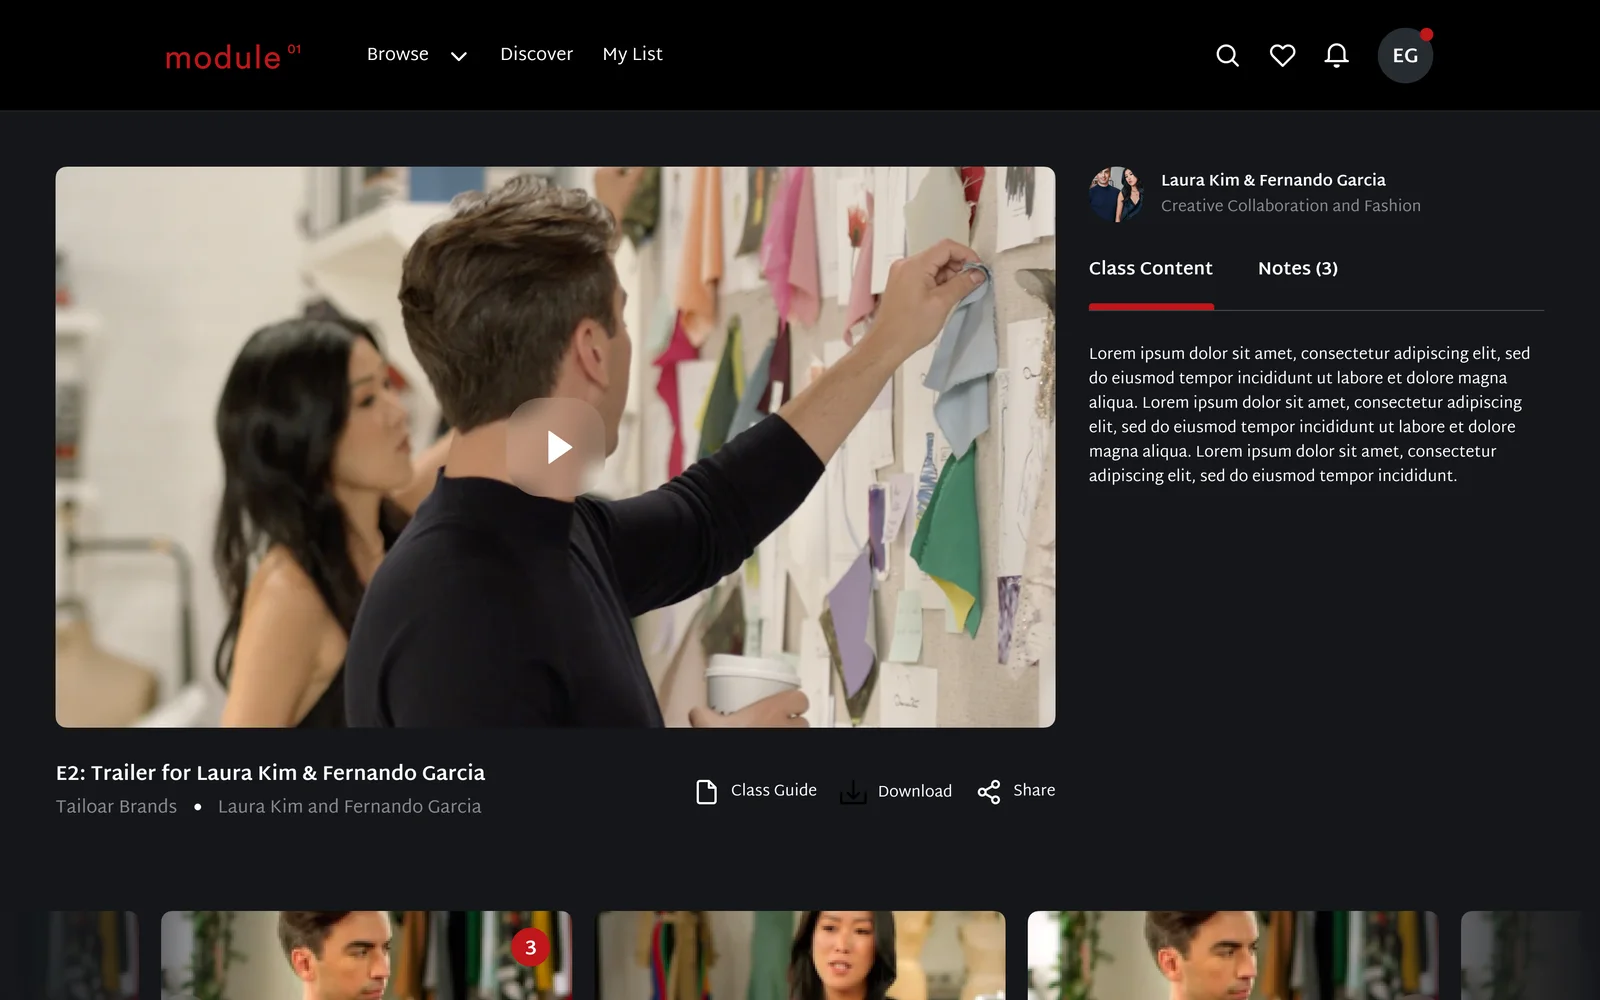This screenshot has width=1600, height=1000.
Task: Click the heart favorites icon
Action: (x=1282, y=56)
